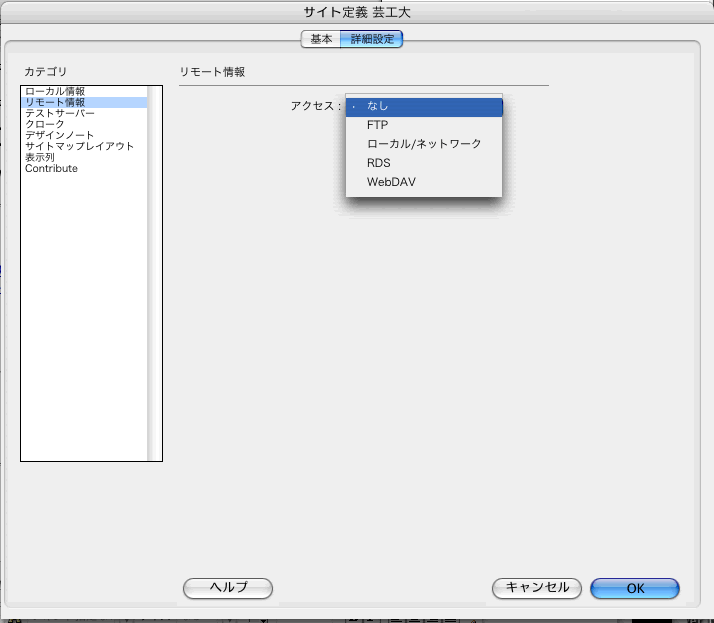The height and width of the screenshot is (623, 714).
Task: Choose なし in the access dropdown
Action: [x=424, y=106]
